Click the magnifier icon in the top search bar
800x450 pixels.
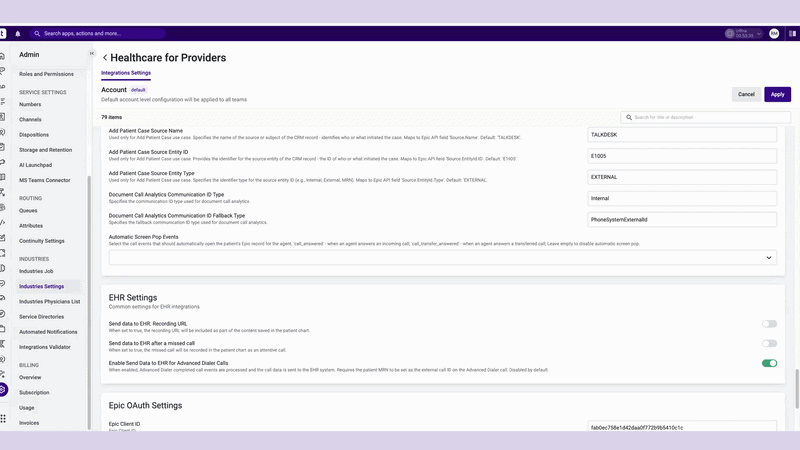tap(37, 34)
